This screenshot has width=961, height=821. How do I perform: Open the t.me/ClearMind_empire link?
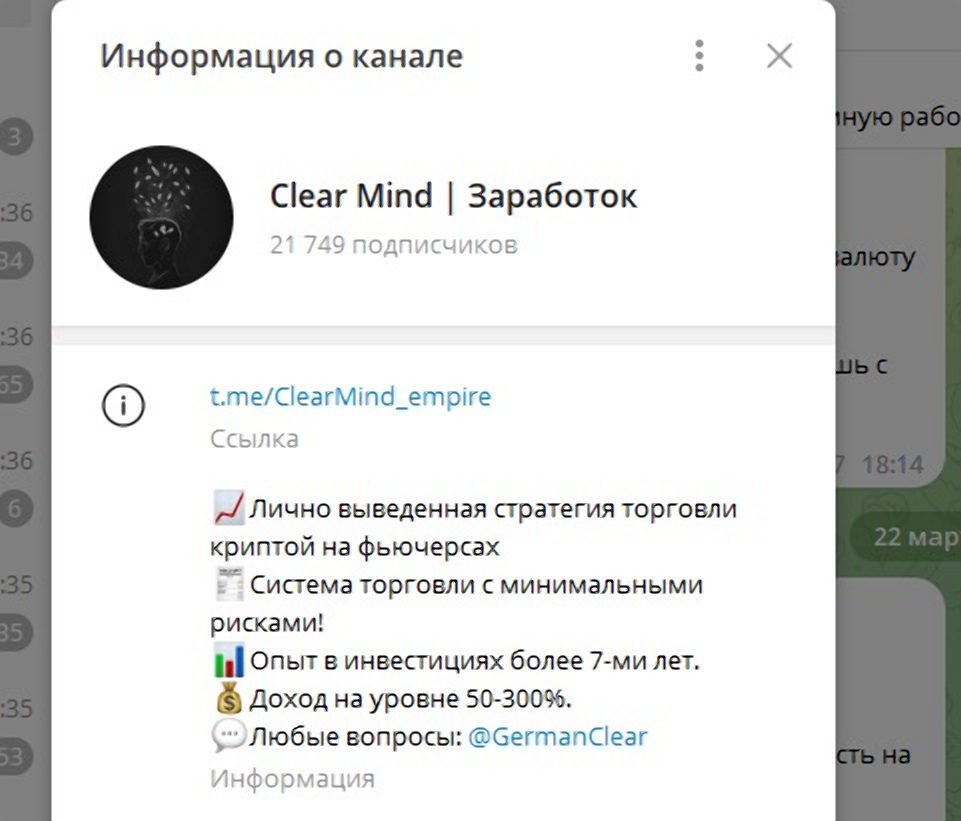coord(351,397)
